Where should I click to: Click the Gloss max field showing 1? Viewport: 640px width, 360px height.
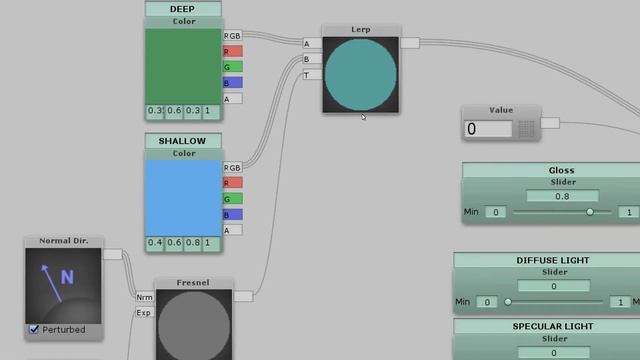[x=629, y=212]
